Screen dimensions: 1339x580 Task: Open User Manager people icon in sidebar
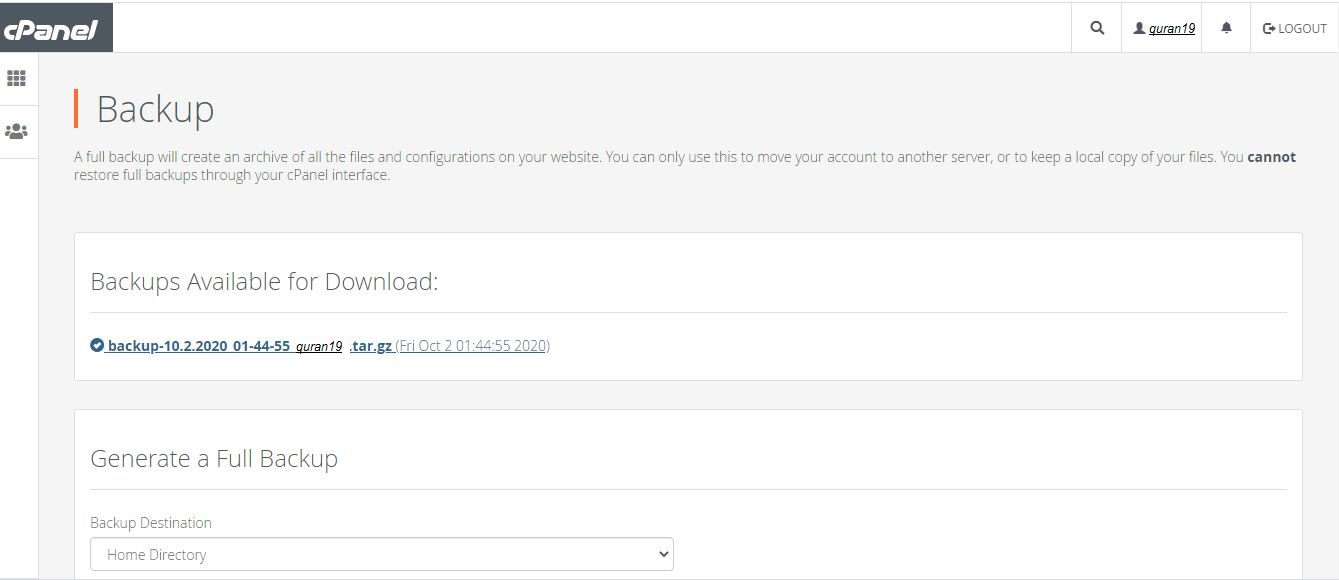point(16,131)
